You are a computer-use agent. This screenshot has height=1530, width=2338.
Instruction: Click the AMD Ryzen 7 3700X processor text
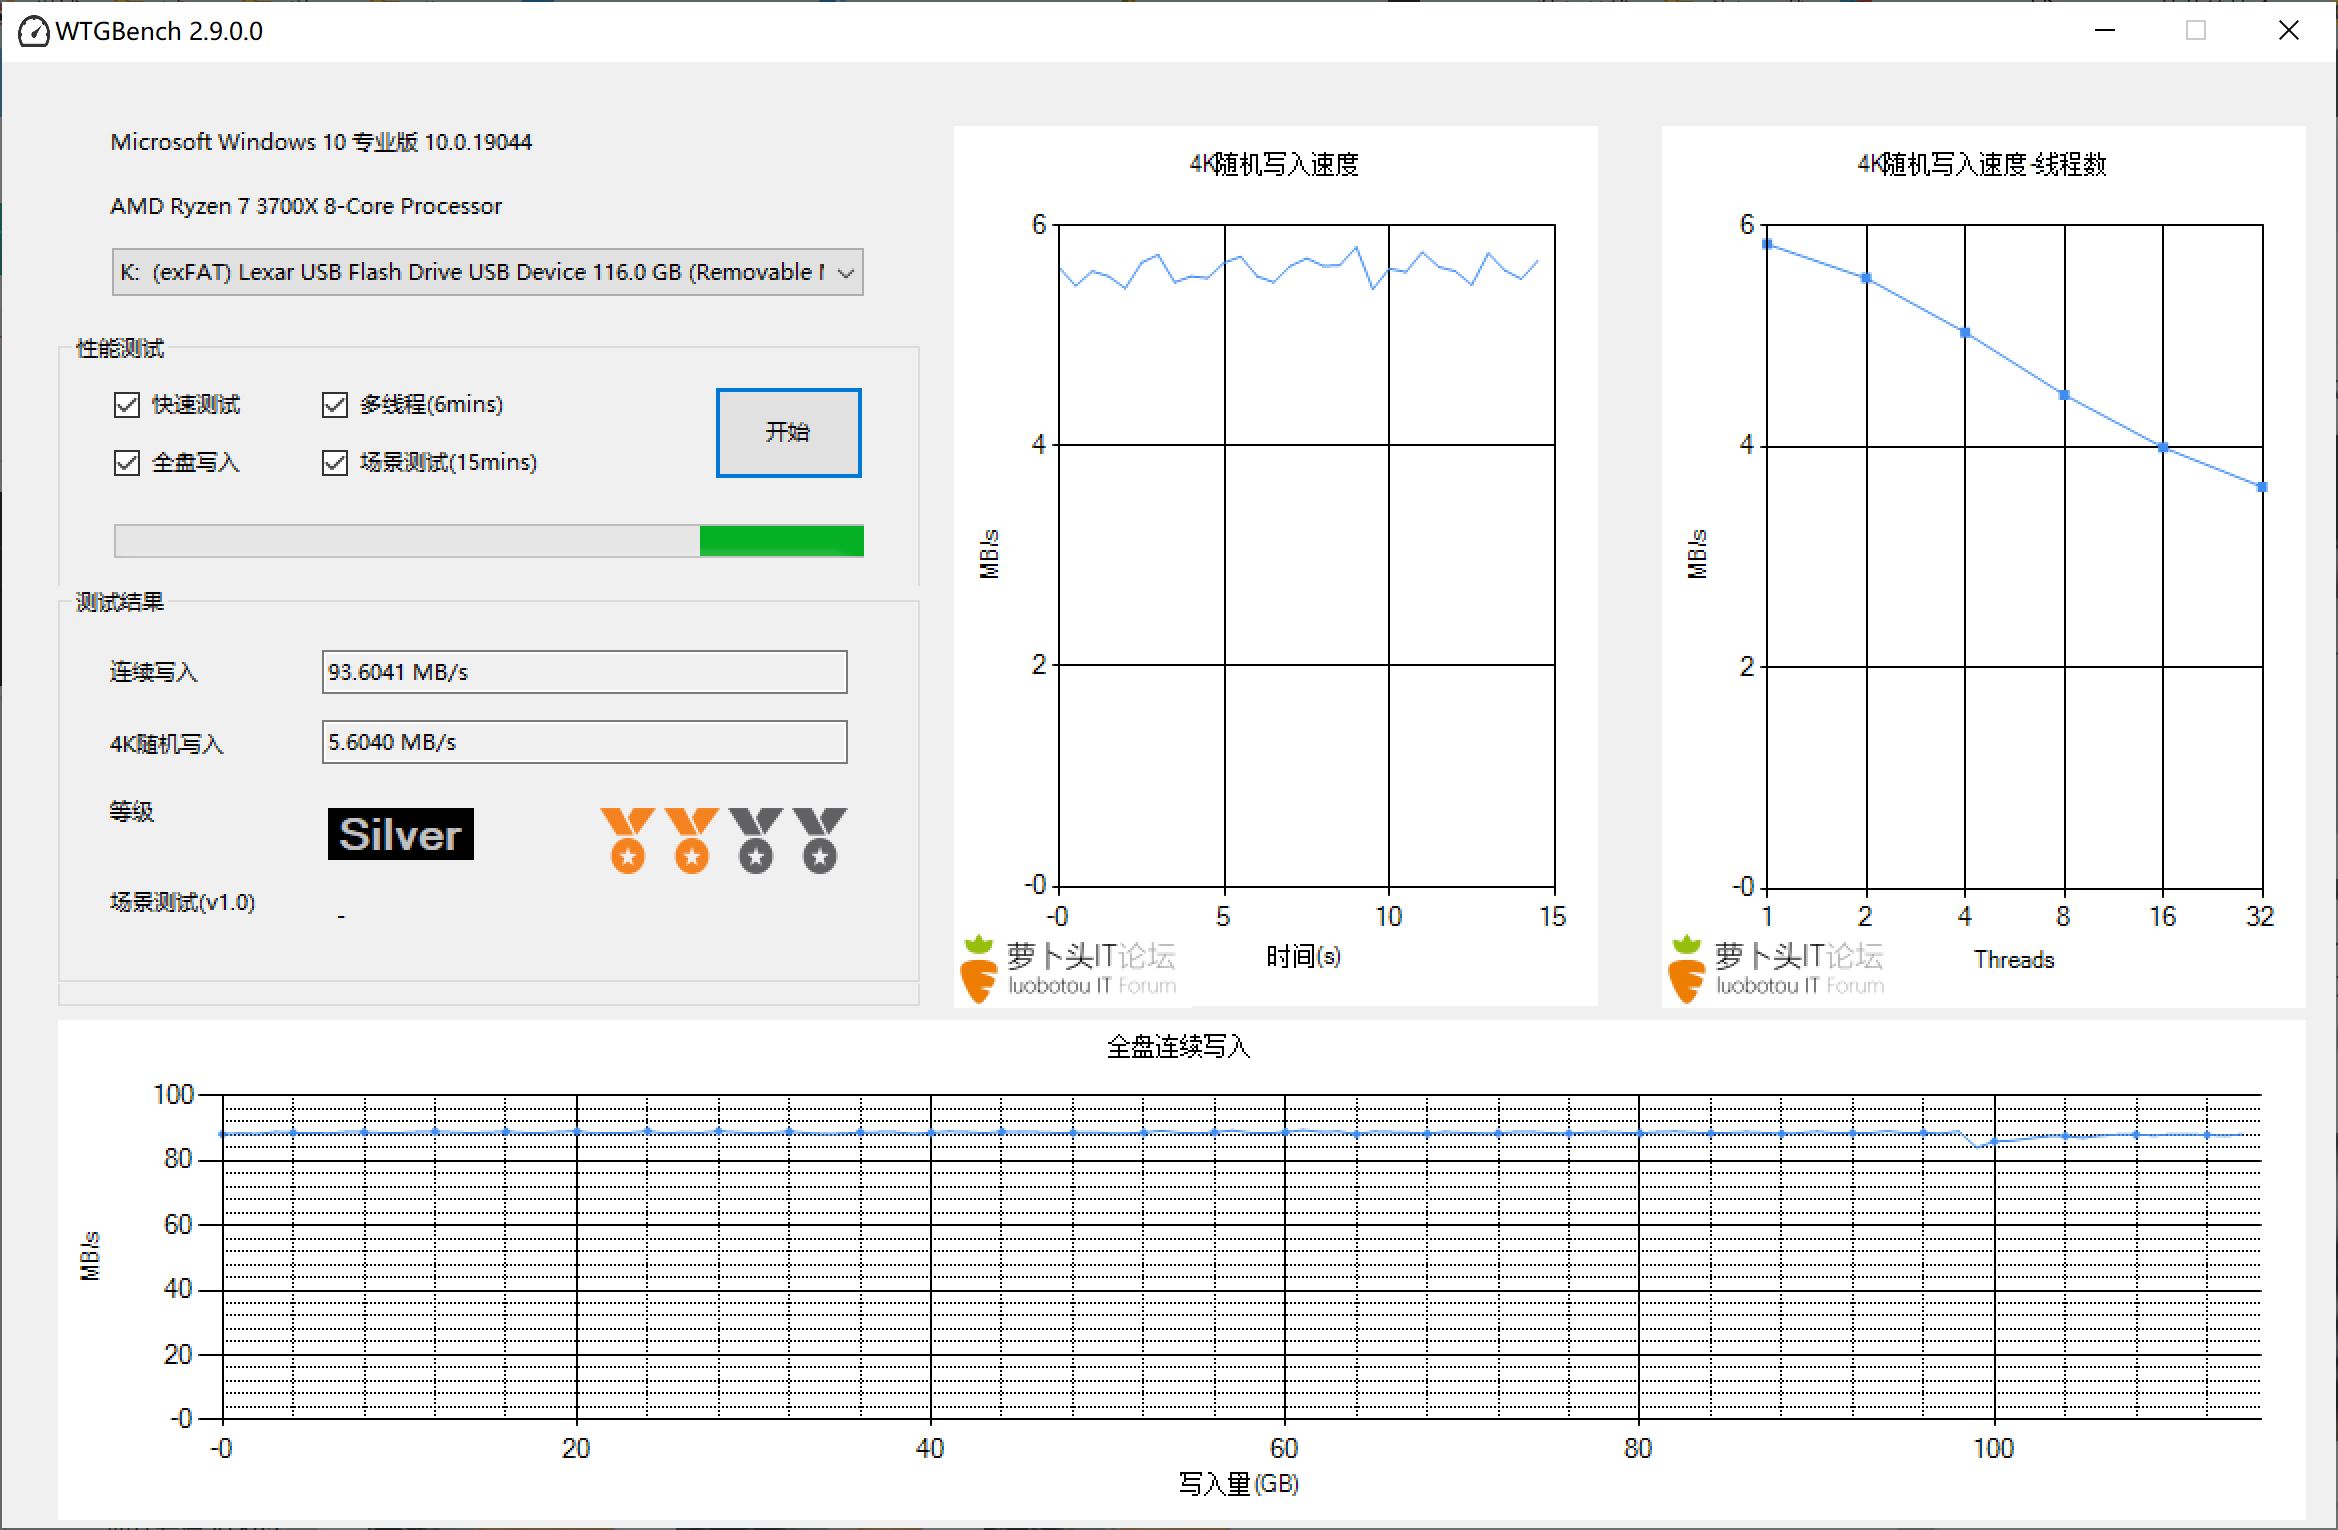(306, 206)
